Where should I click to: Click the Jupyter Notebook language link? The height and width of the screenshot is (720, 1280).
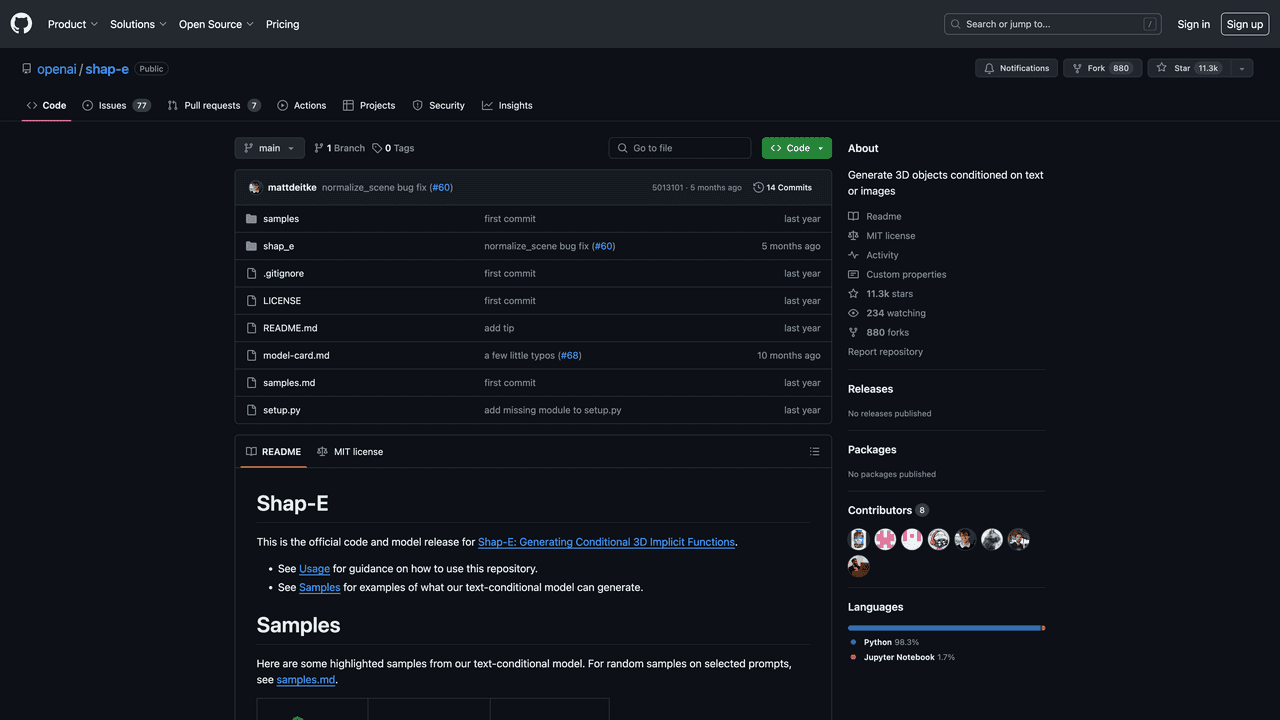902,658
